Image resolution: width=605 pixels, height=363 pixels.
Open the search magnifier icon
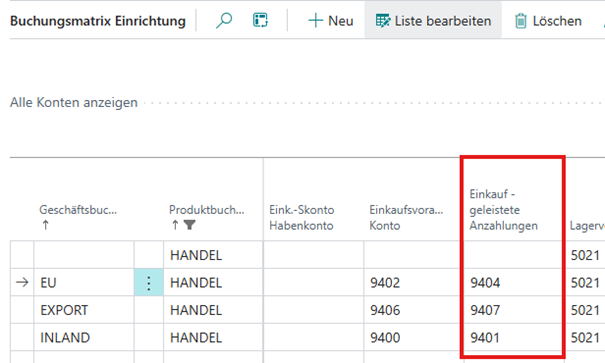pyautogui.click(x=224, y=20)
